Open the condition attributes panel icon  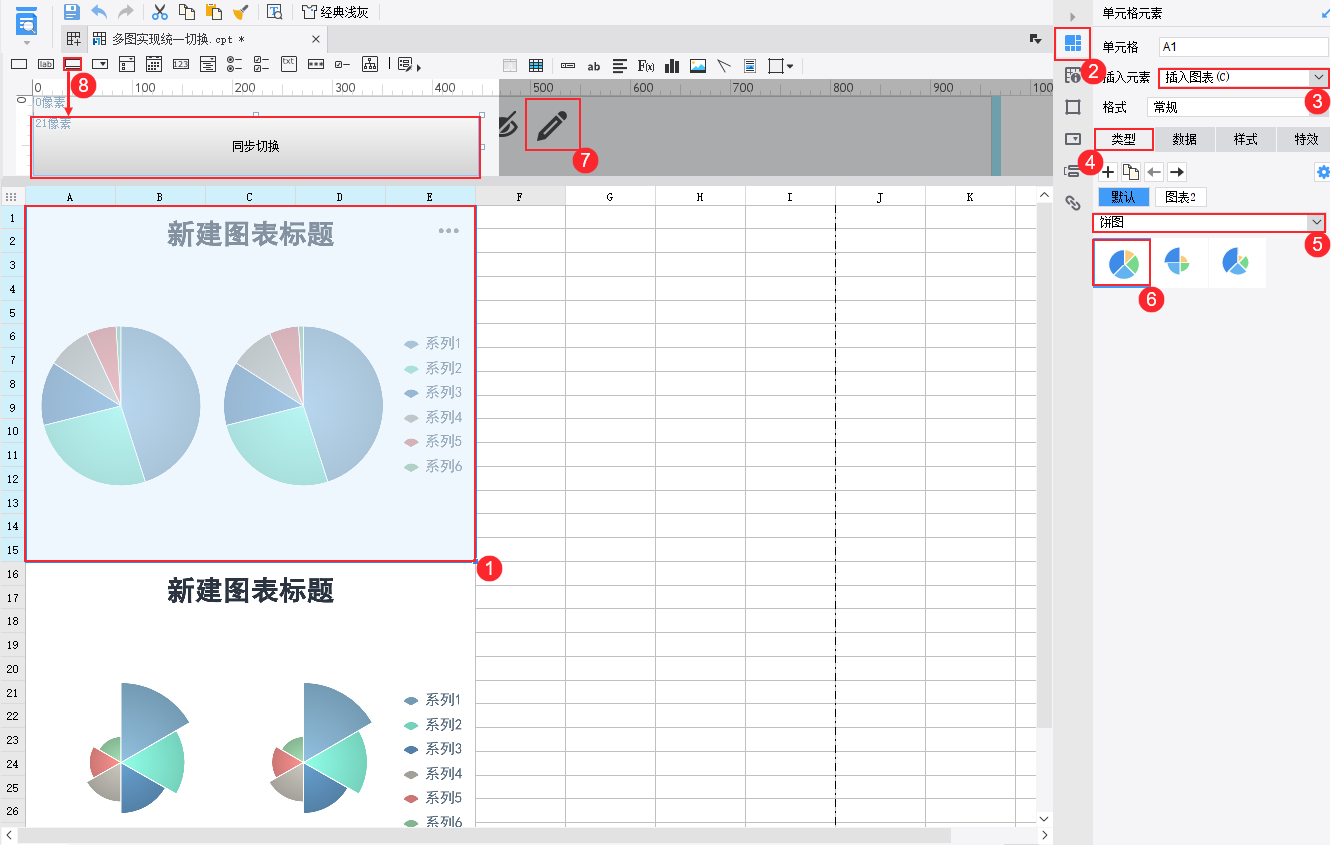click(x=1073, y=171)
